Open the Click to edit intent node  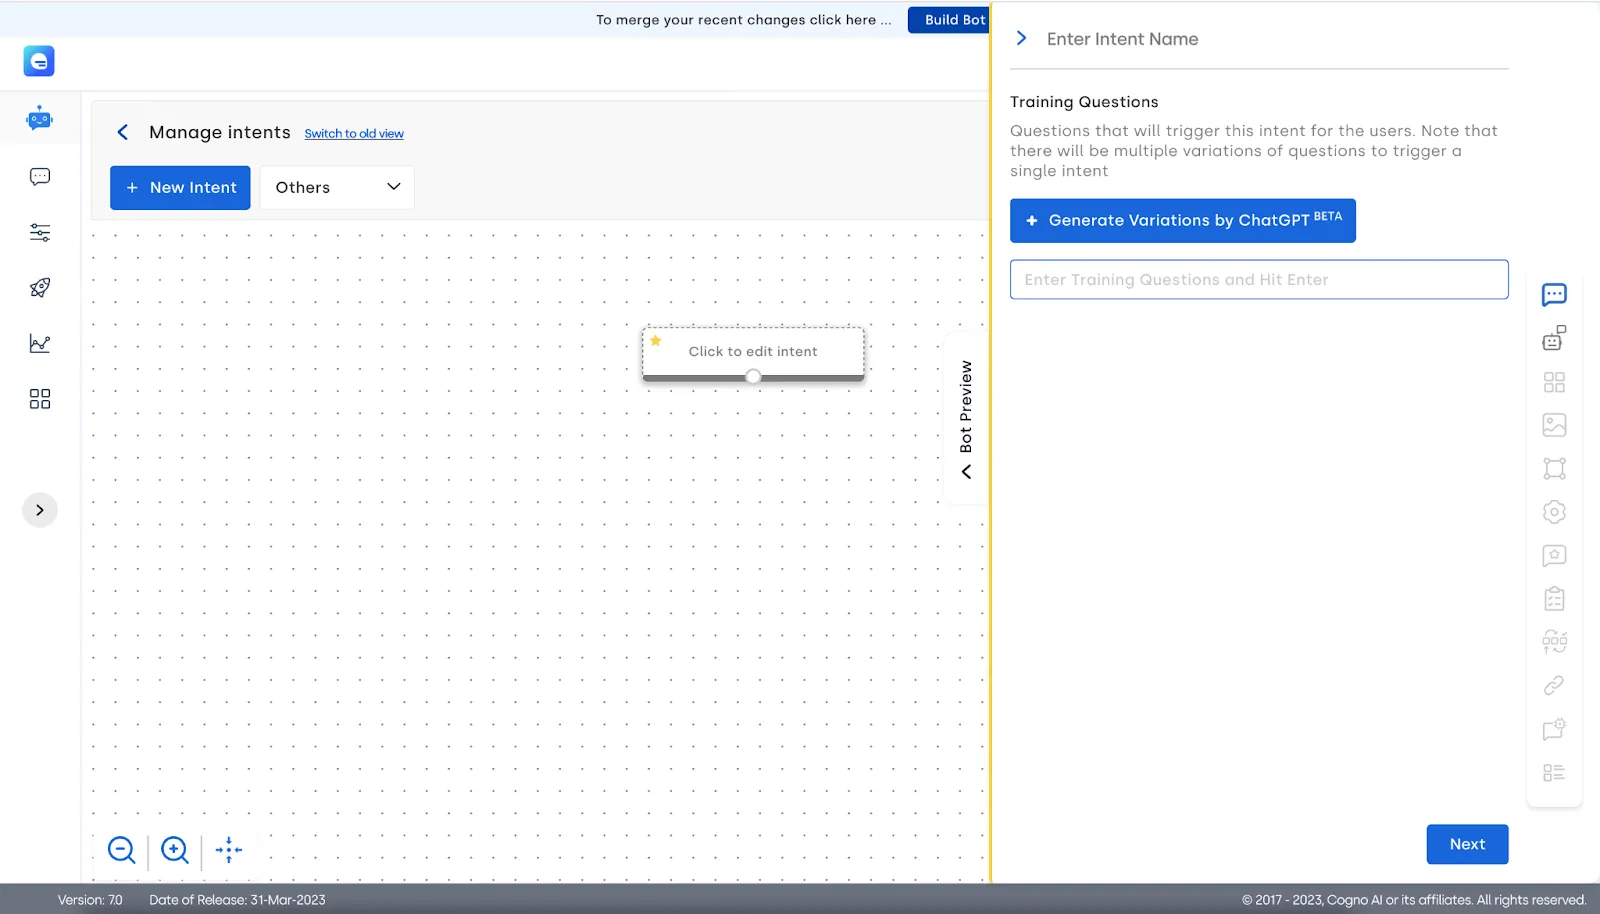tap(753, 352)
